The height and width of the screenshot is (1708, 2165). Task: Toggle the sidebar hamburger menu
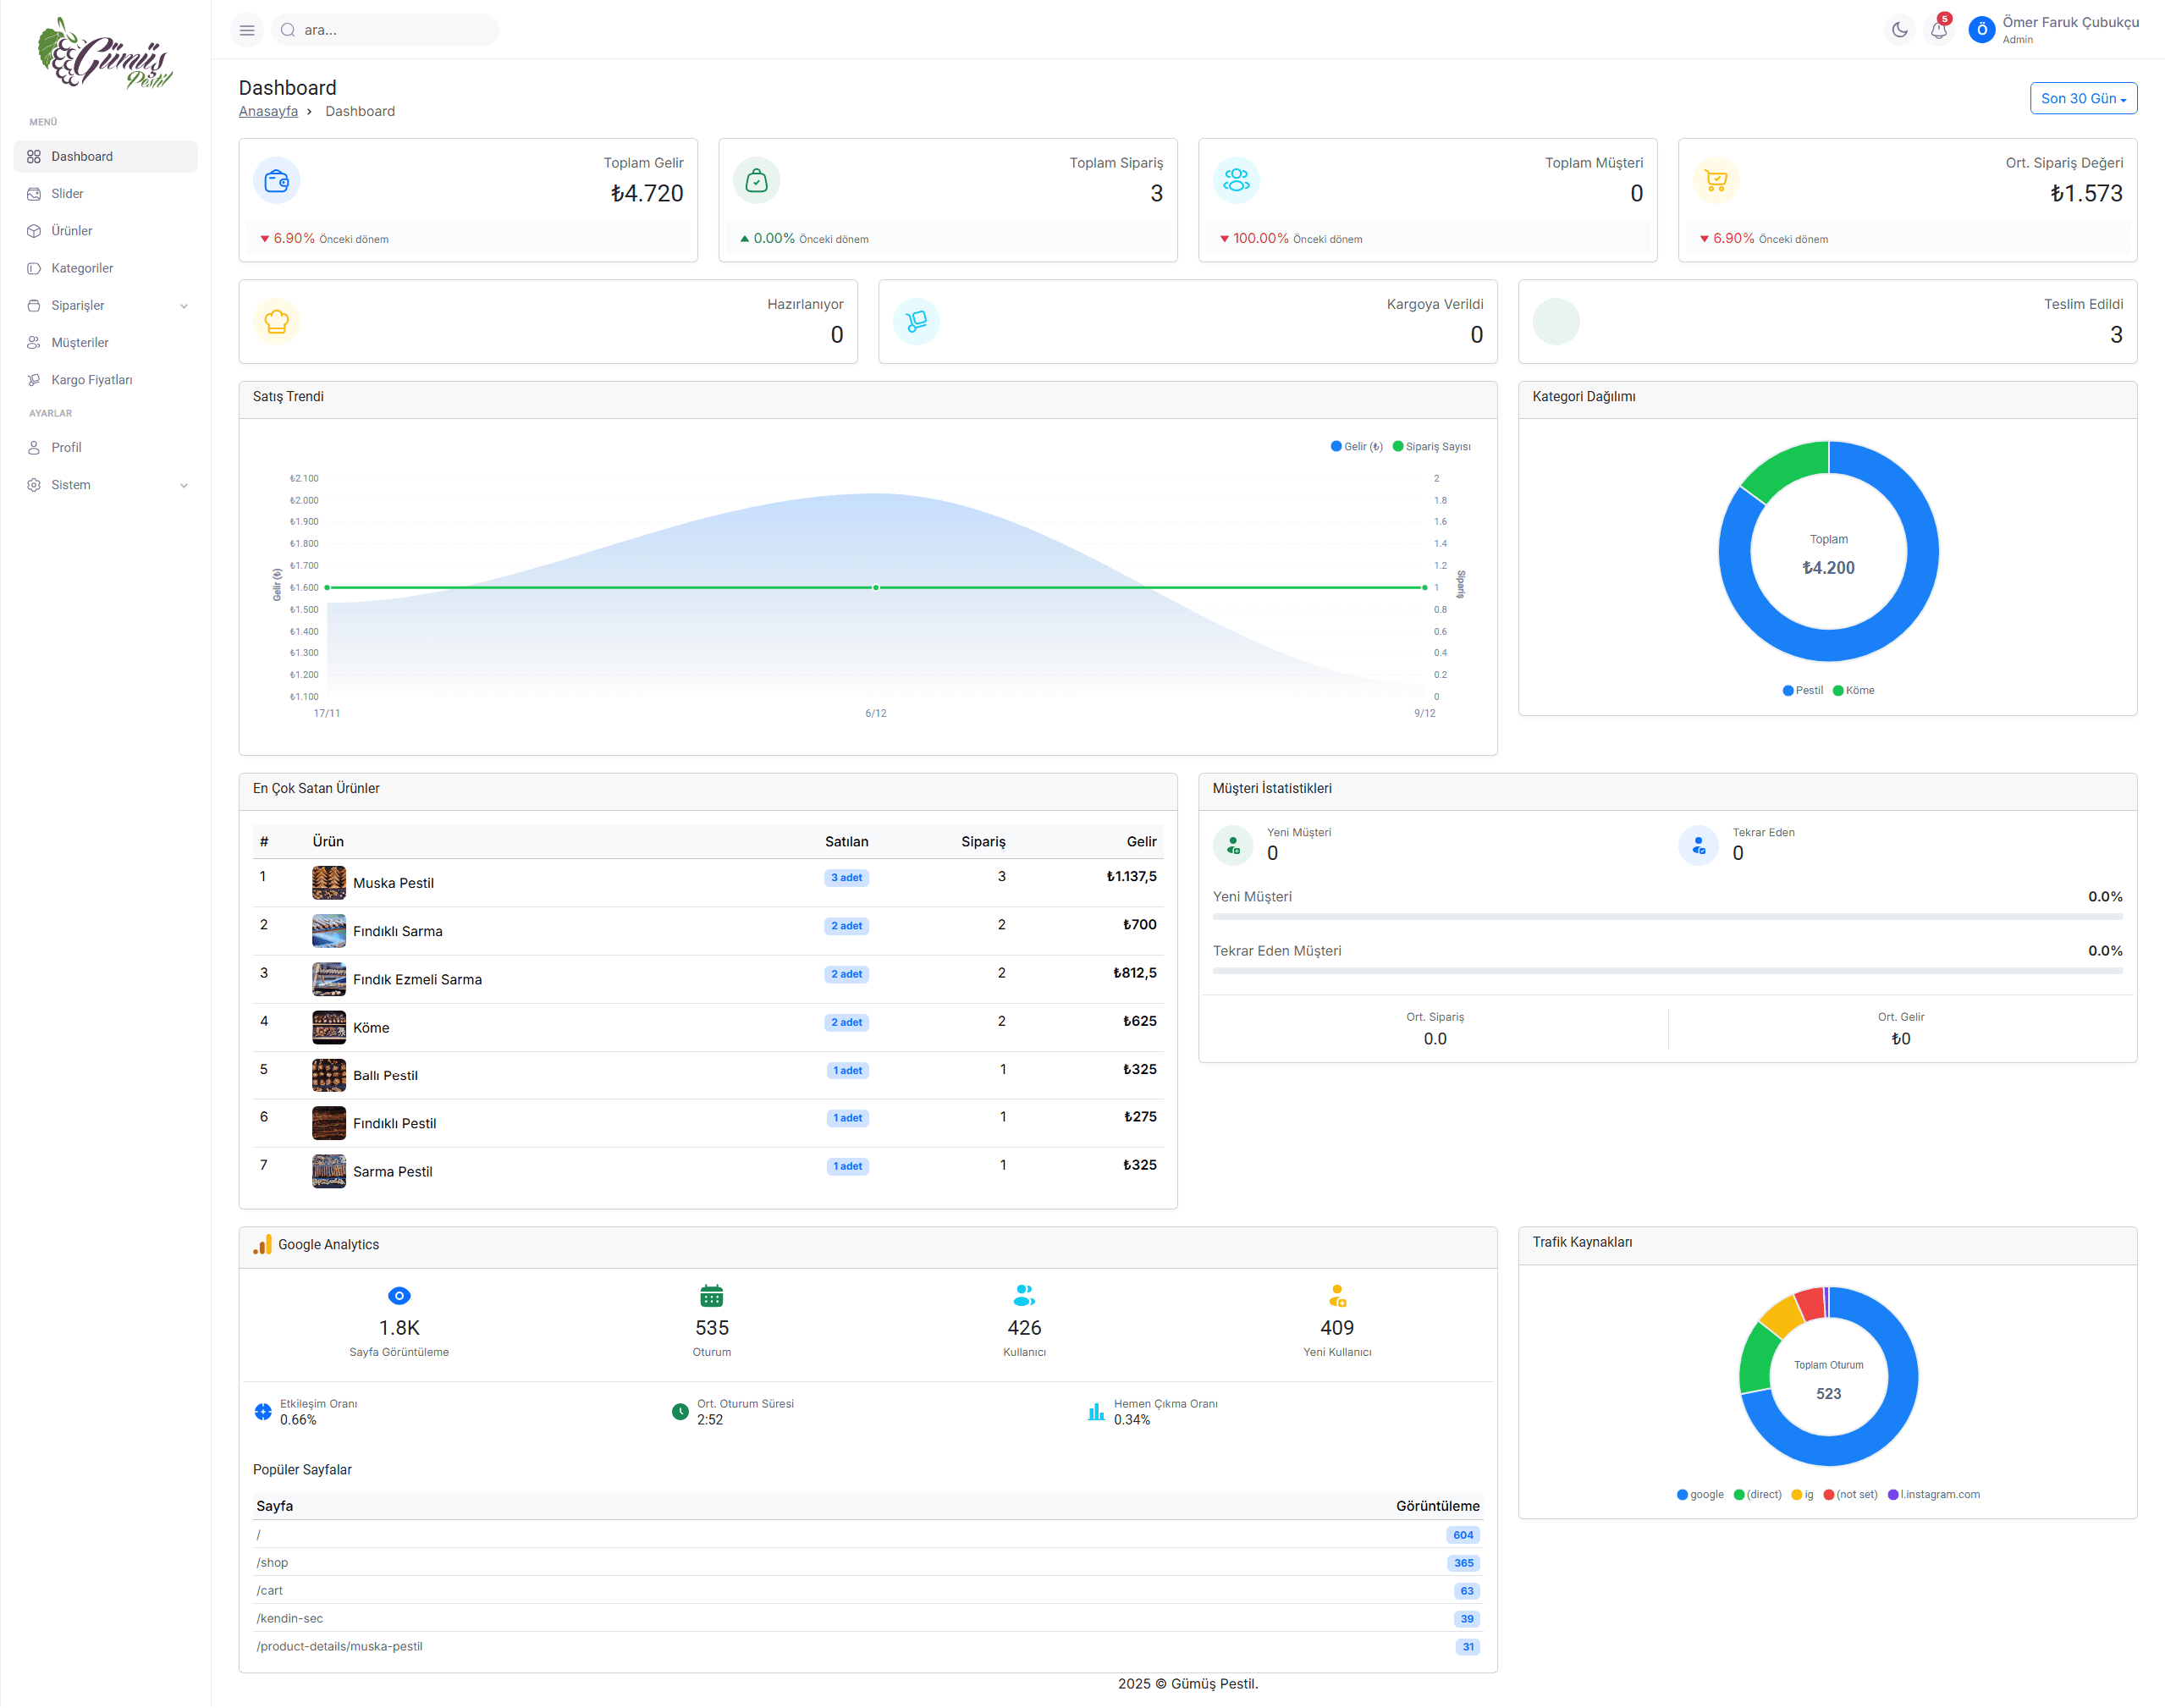(247, 30)
